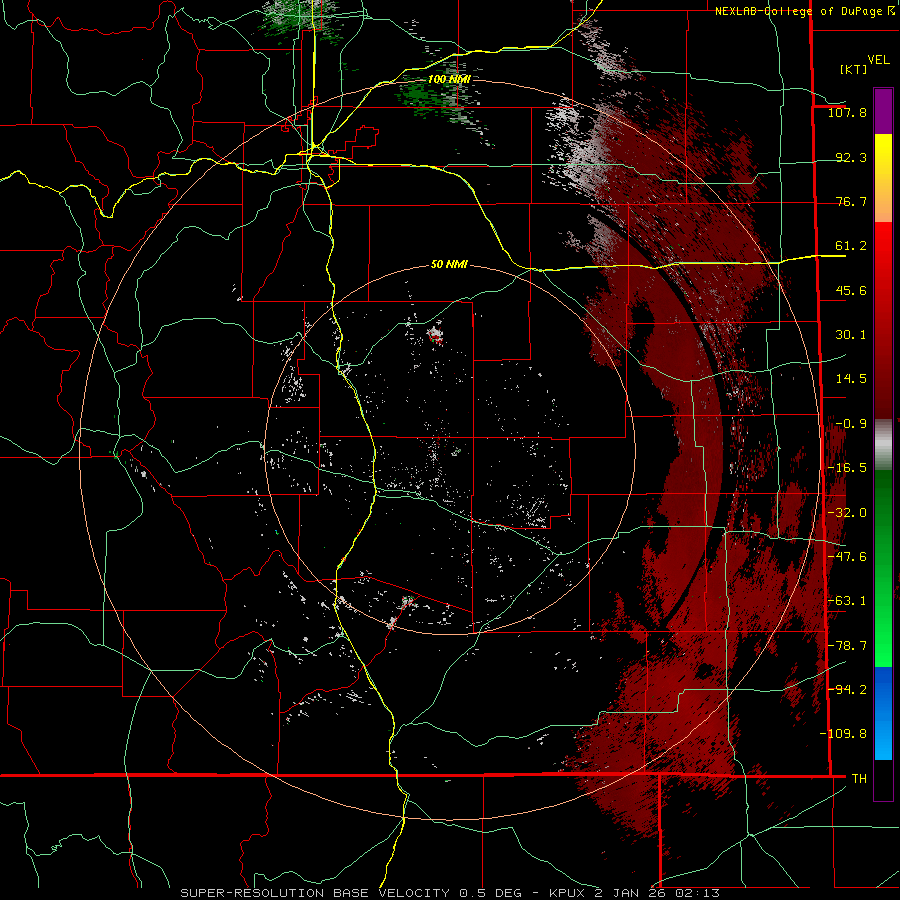Image resolution: width=900 pixels, height=900 pixels.
Task: Click the 61.2 velocity scale value
Action: (851, 246)
